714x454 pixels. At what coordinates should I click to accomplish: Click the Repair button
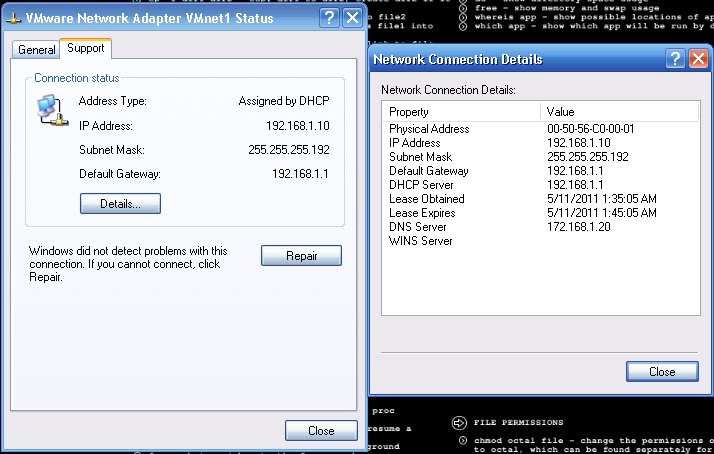301,255
